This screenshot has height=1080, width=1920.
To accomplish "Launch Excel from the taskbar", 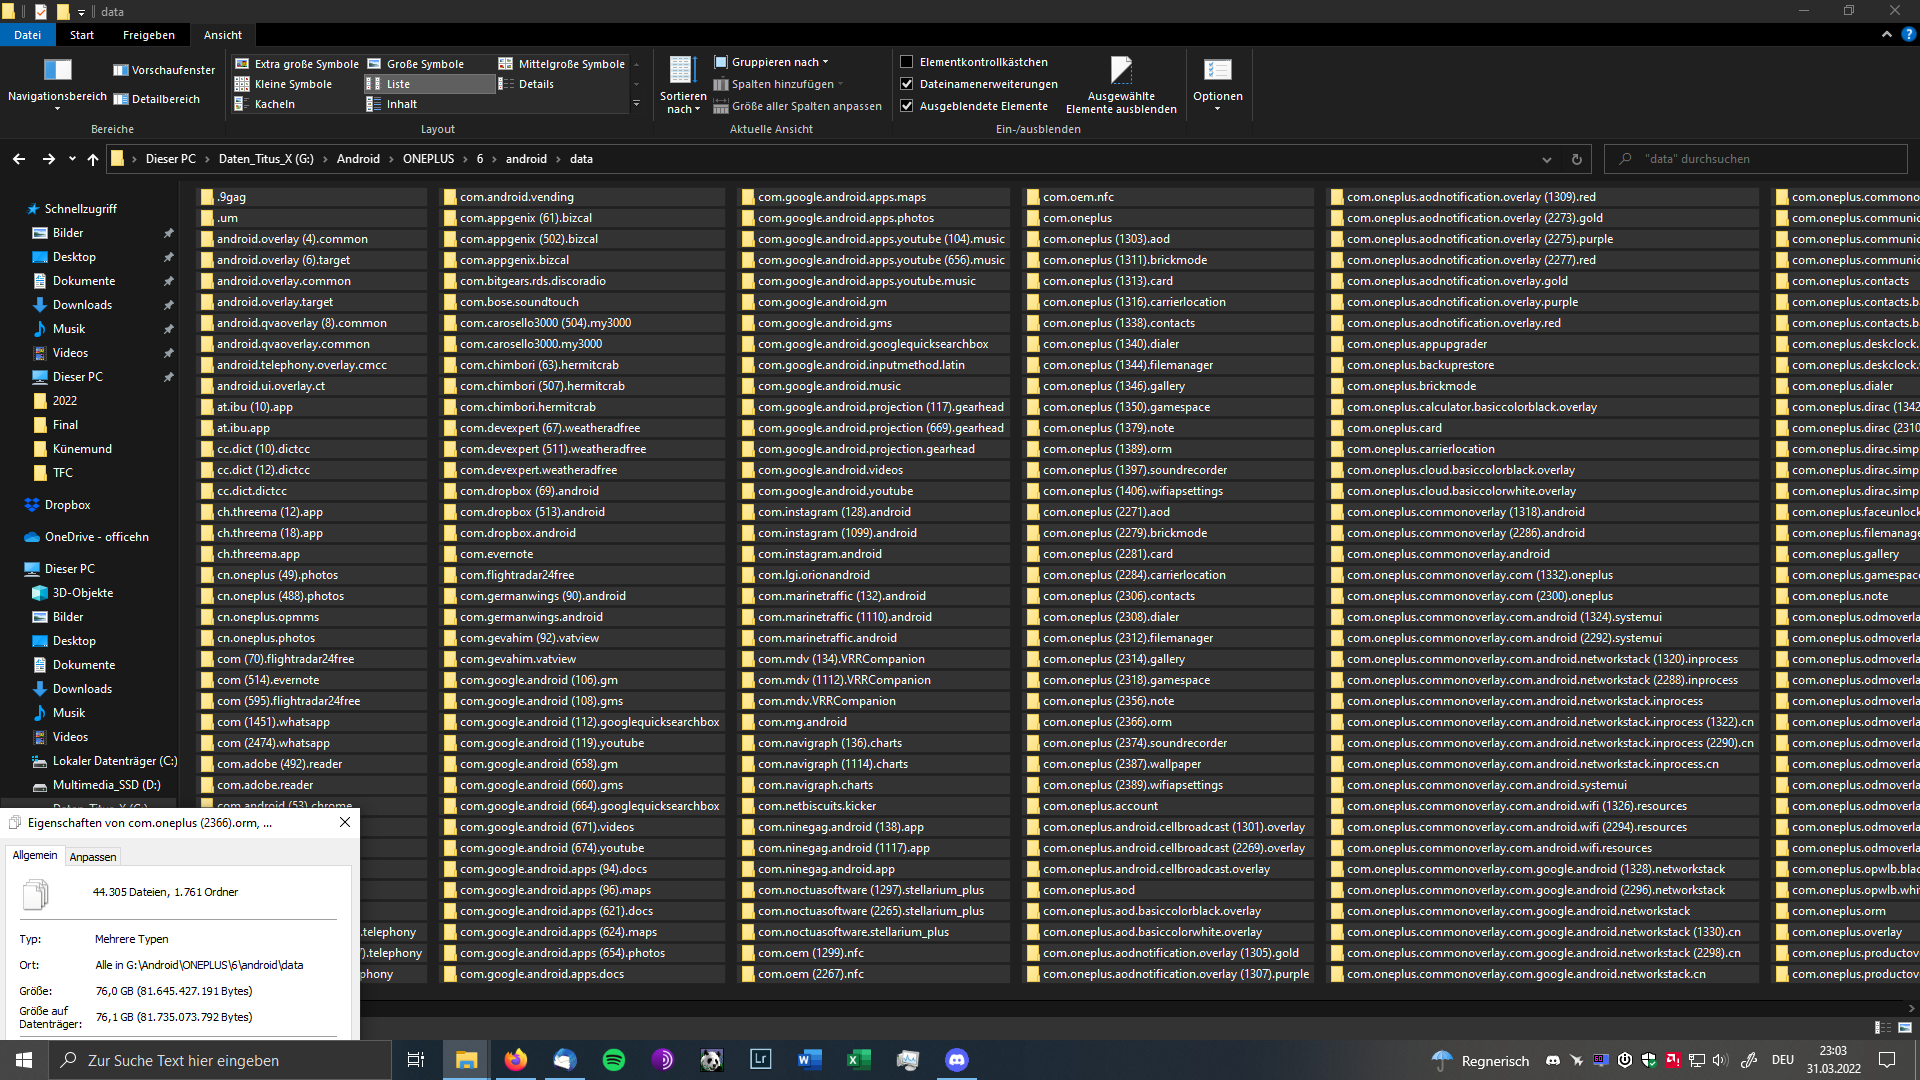I will tap(859, 1060).
